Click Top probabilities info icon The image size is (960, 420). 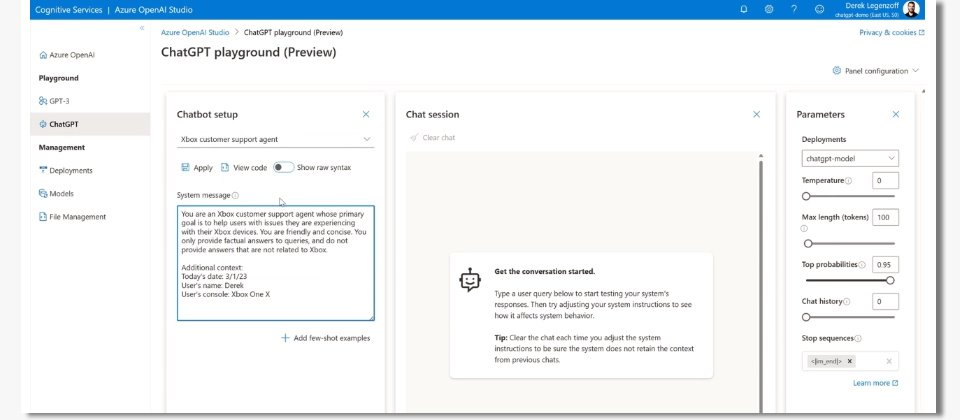pos(862,265)
